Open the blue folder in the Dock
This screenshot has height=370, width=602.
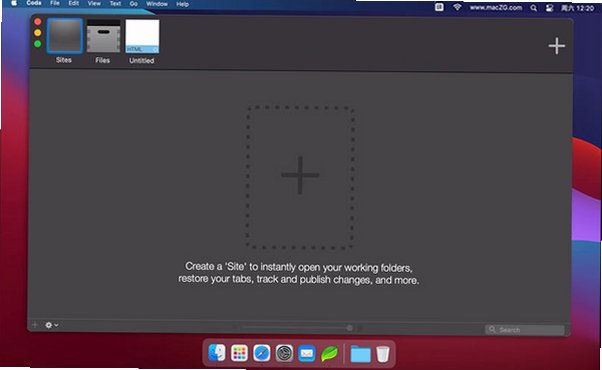coord(361,354)
